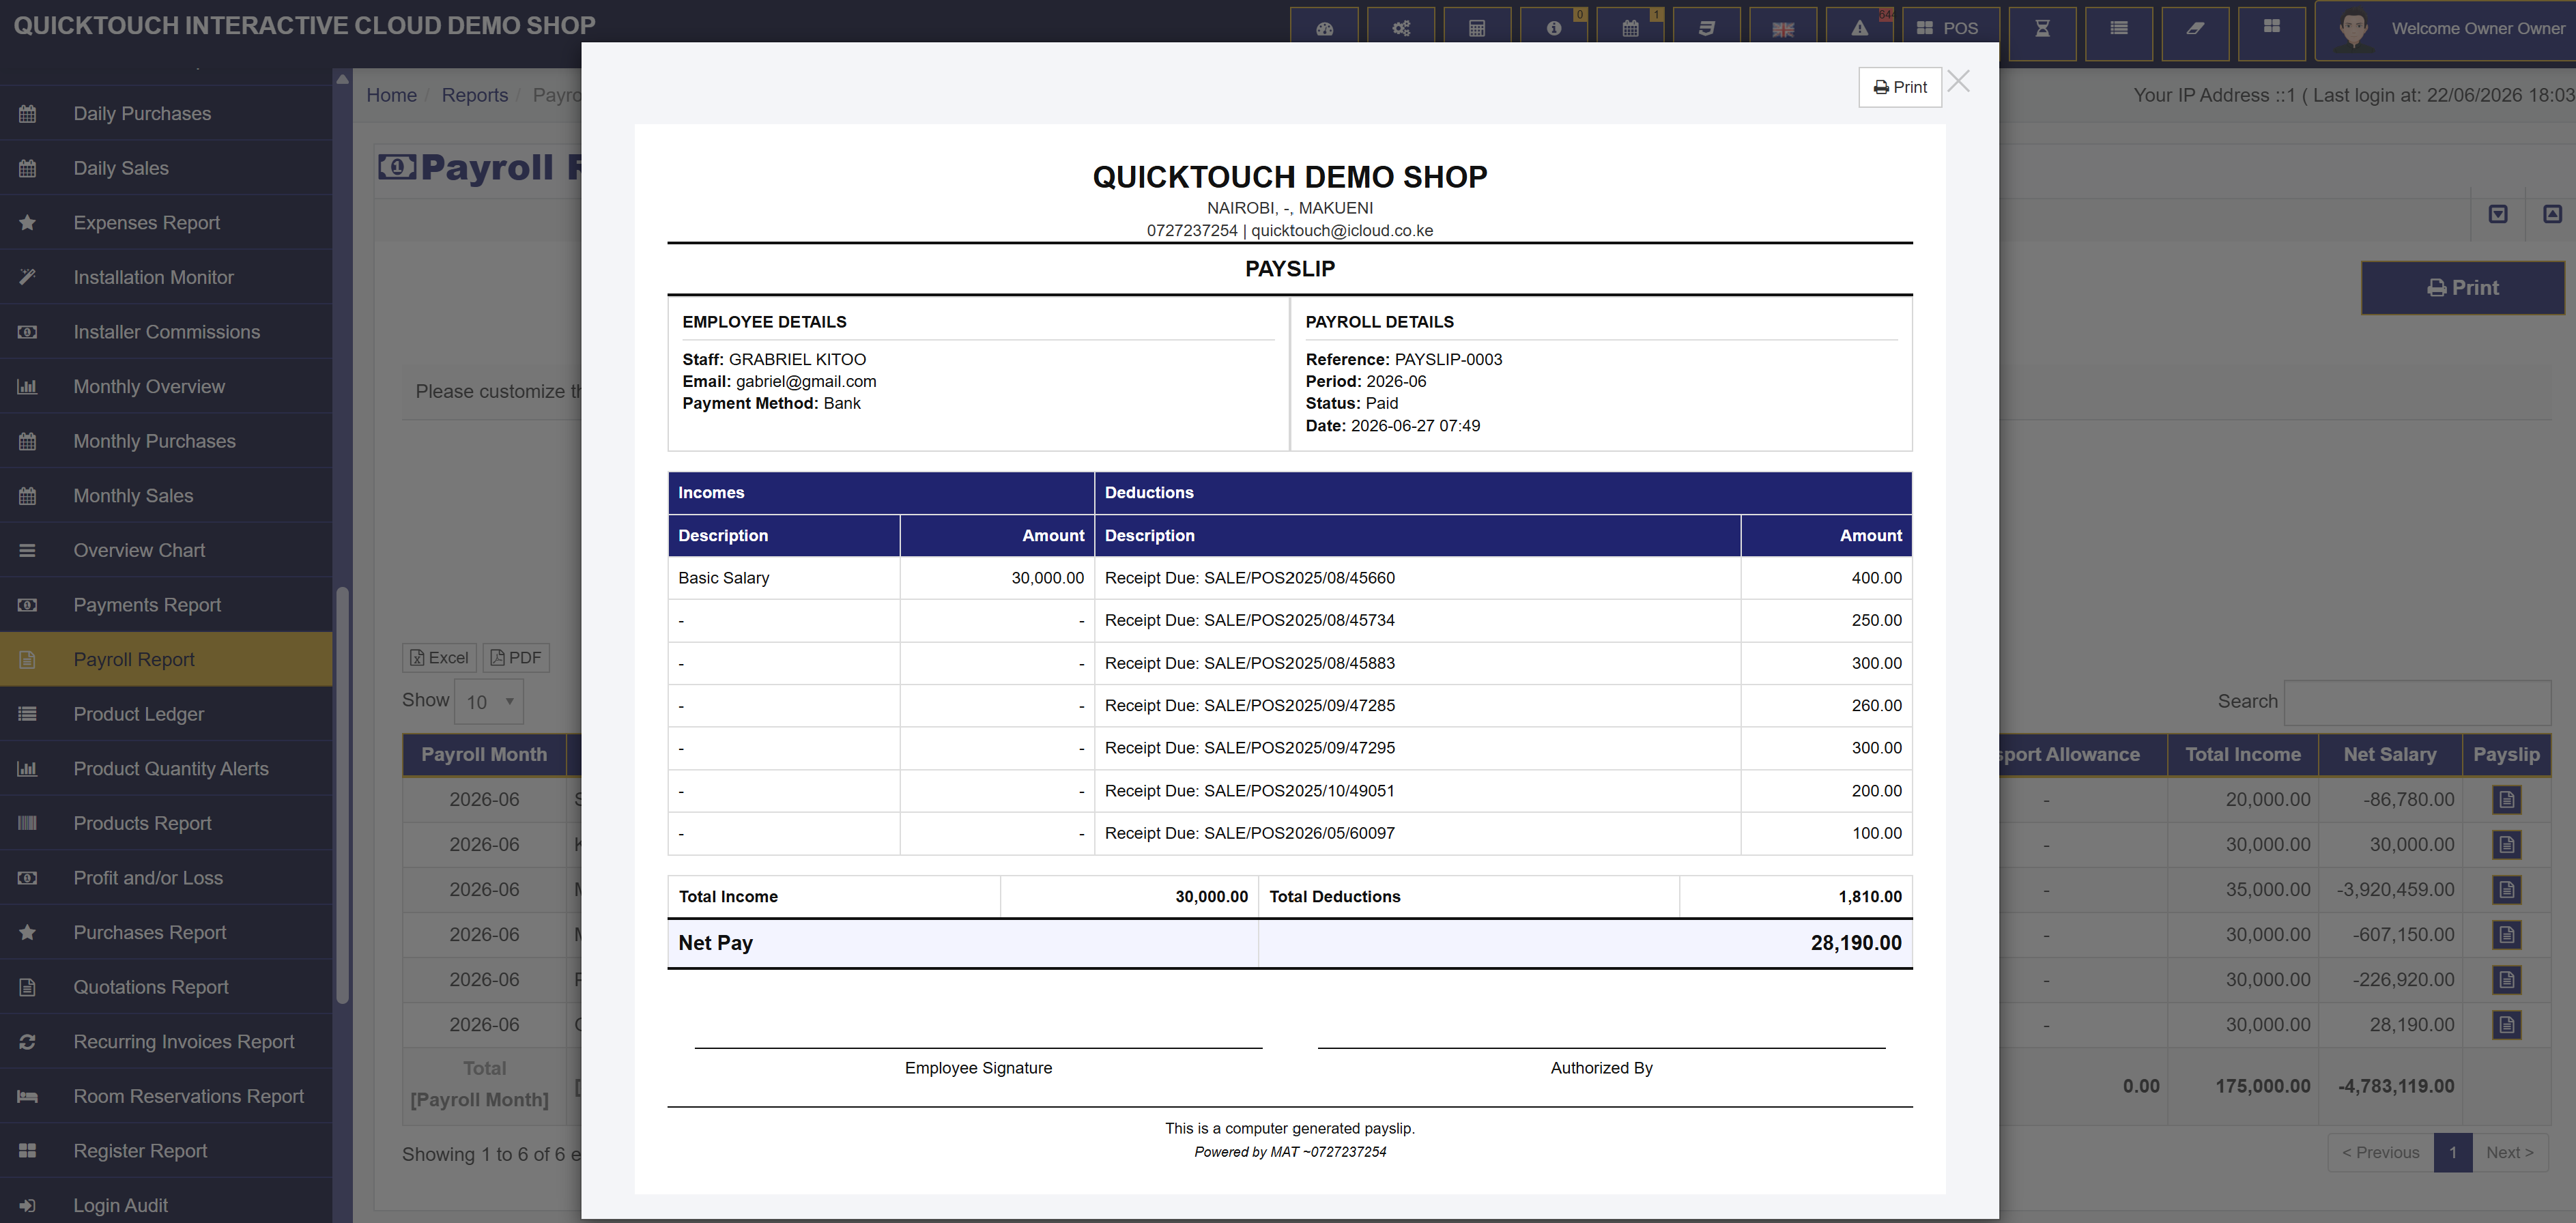Select page 1 in pagination

pos(2453,1153)
